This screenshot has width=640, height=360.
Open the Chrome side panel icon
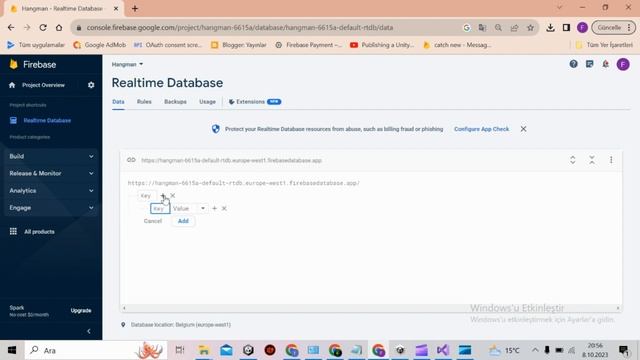click(566, 27)
